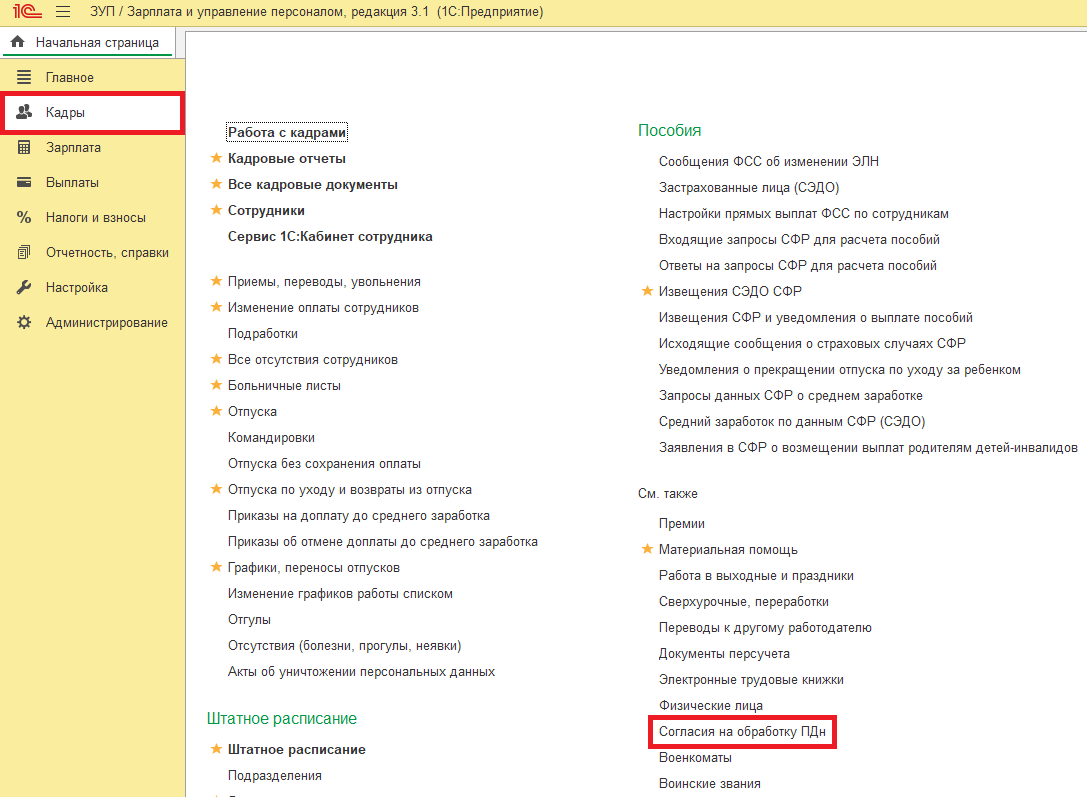Go to Приемы, переводы, увольнения
The height and width of the screenshot is (797, 1087).
pos(324,282)
